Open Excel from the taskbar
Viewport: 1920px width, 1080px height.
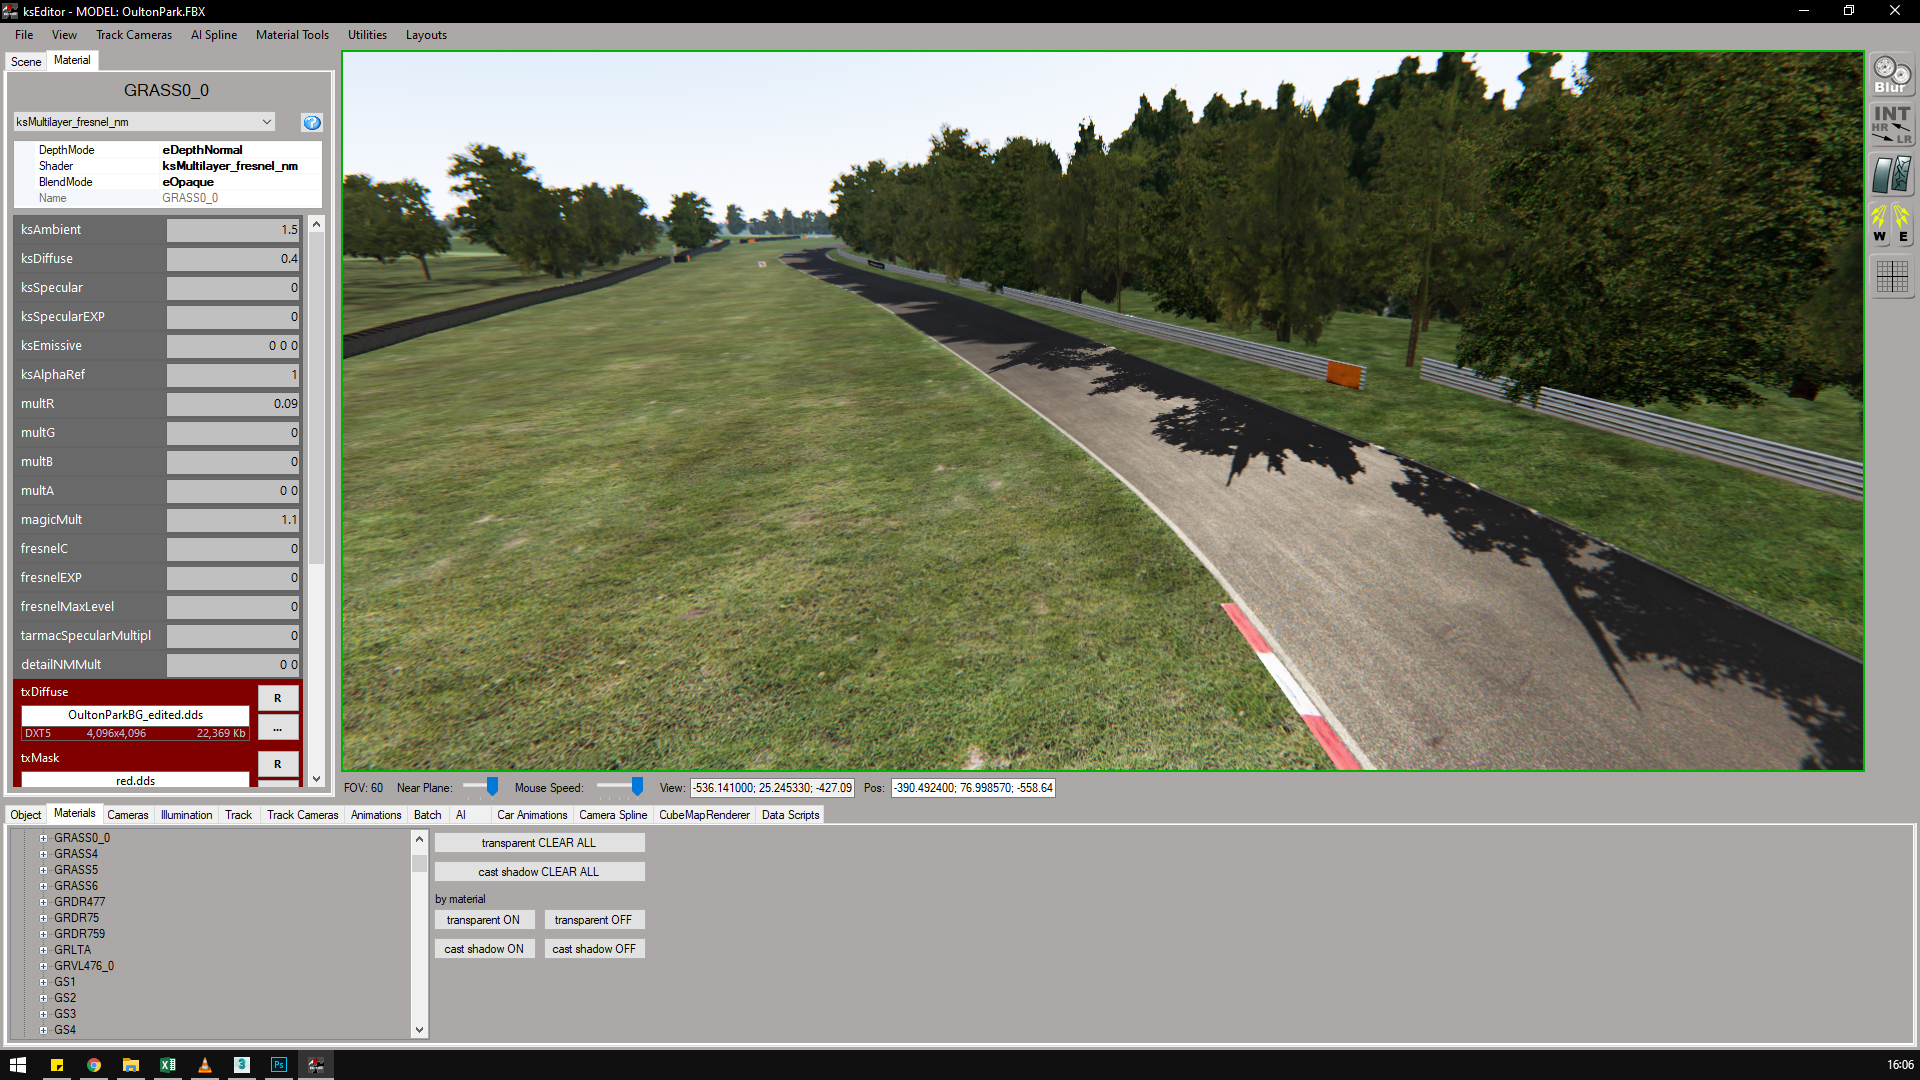[168, 1065]
